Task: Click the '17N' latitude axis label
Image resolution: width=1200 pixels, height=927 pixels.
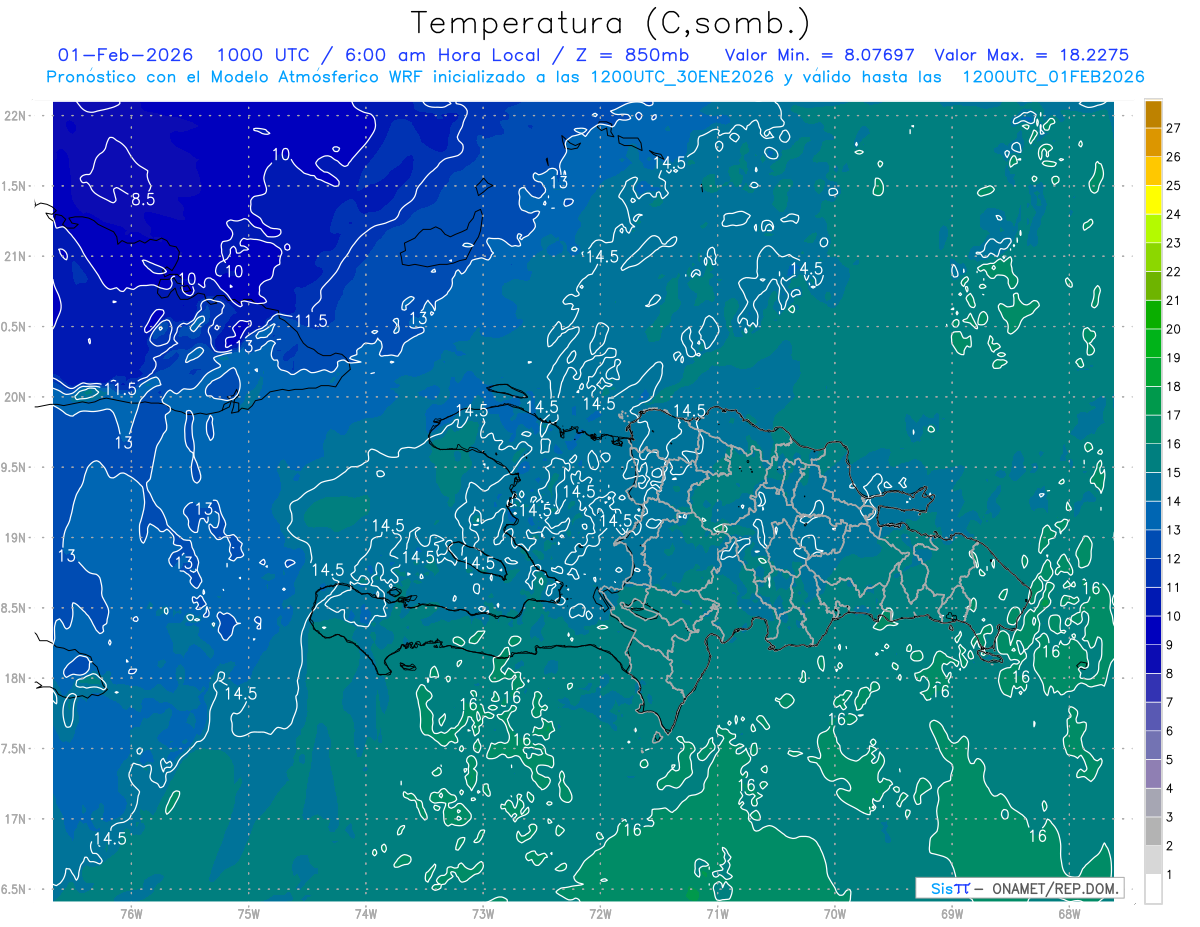Action: tap(17, 819)
